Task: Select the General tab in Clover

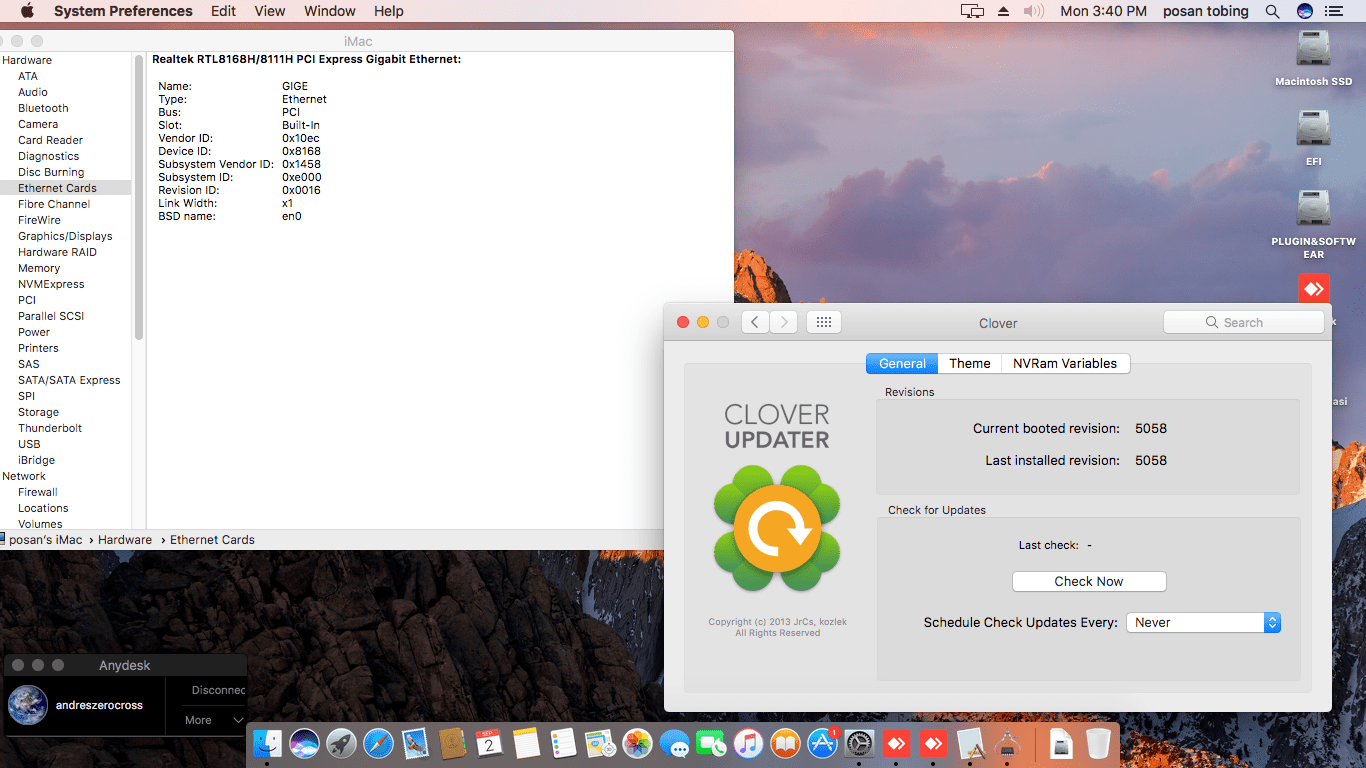Action: click(x=902, y=363)
